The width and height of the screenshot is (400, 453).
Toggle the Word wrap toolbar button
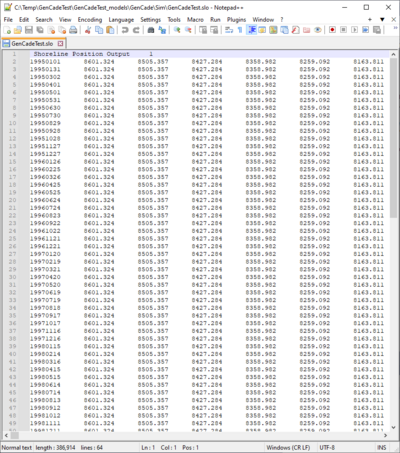(x=229, y=30)
